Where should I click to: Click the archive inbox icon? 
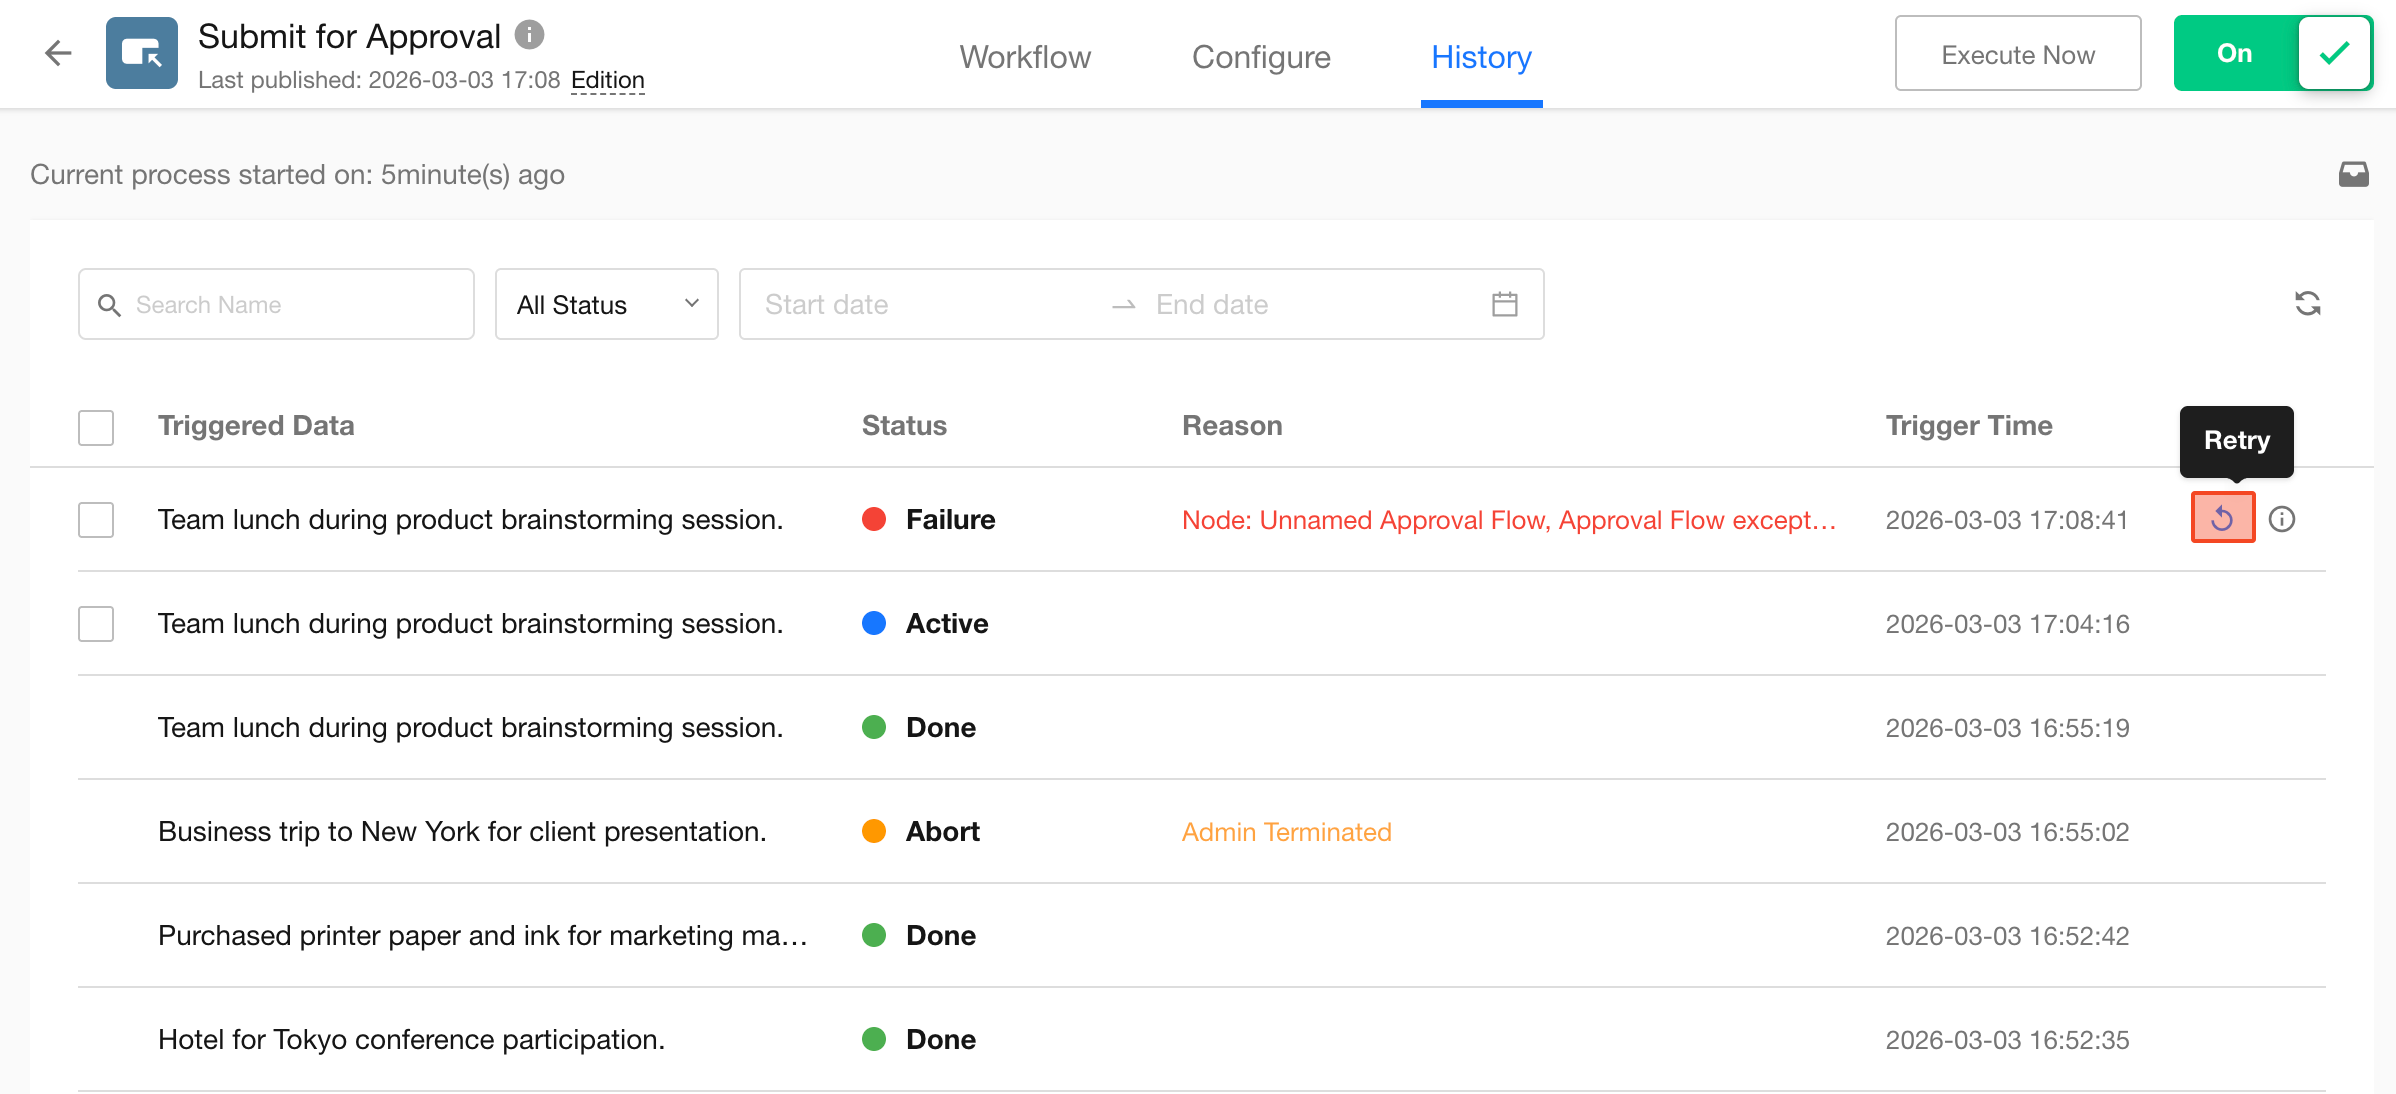tap(2353, 174)
